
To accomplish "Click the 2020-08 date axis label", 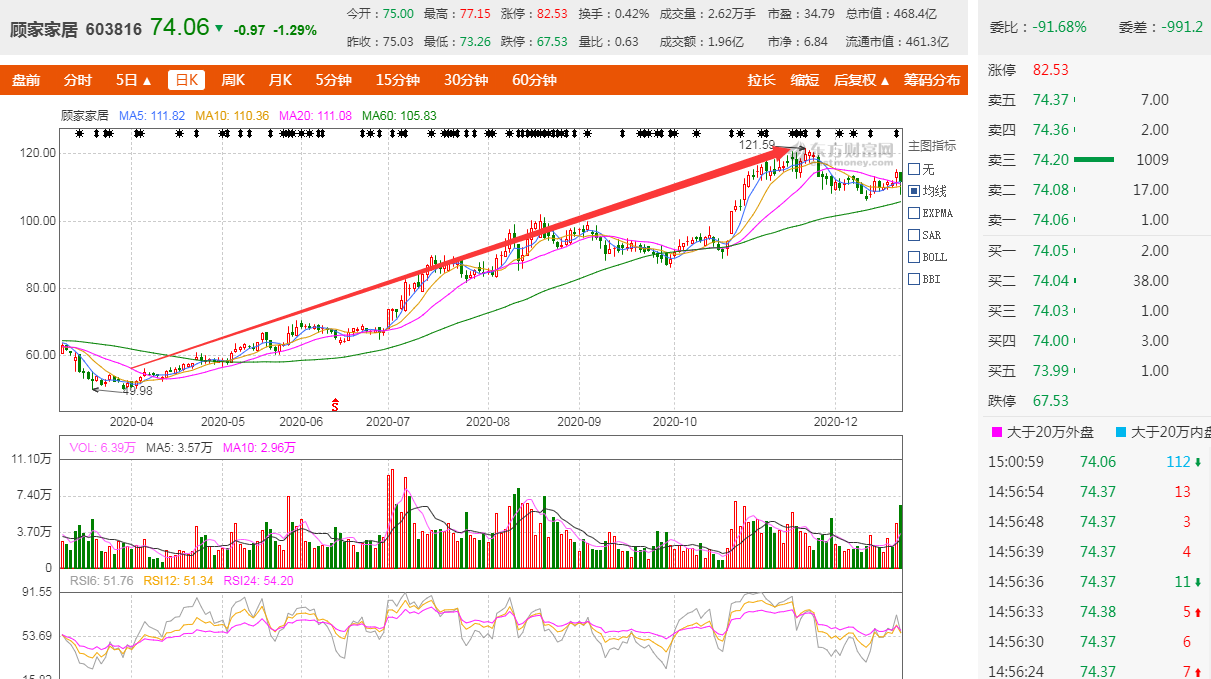I will pyautogui.click(x=488, y=422).
